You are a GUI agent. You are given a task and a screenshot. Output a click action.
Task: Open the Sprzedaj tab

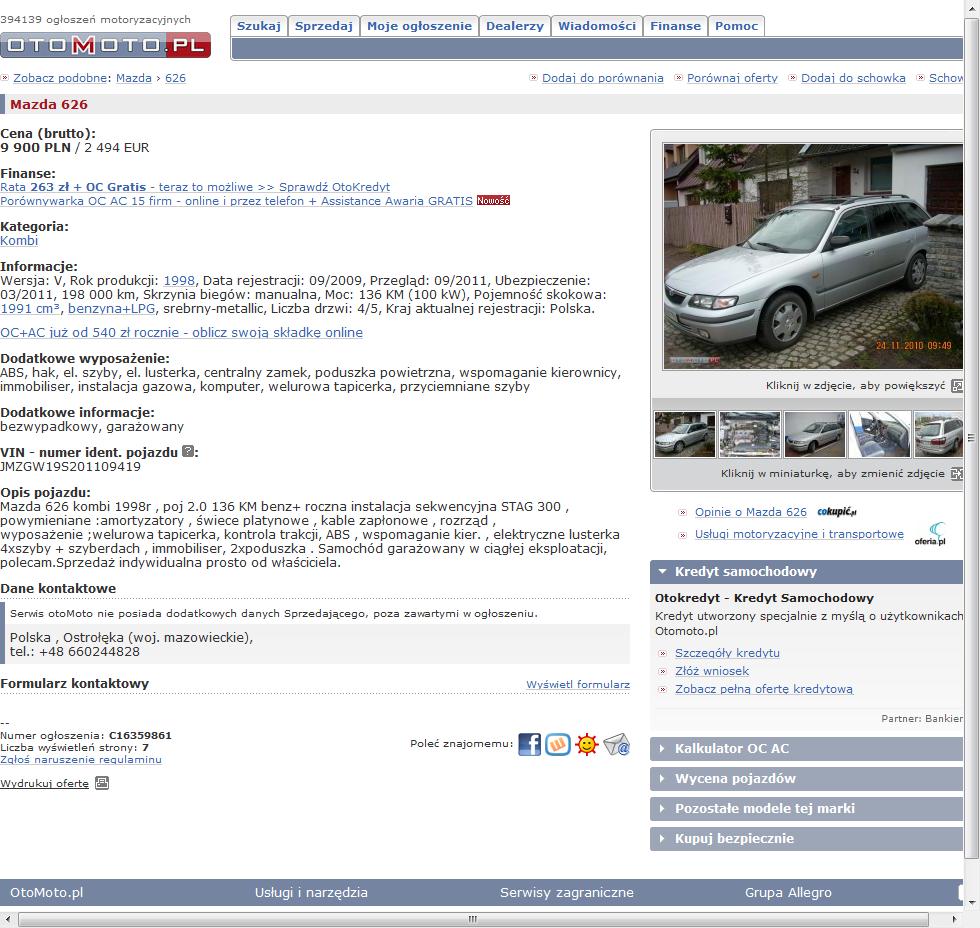coord(324,26)
